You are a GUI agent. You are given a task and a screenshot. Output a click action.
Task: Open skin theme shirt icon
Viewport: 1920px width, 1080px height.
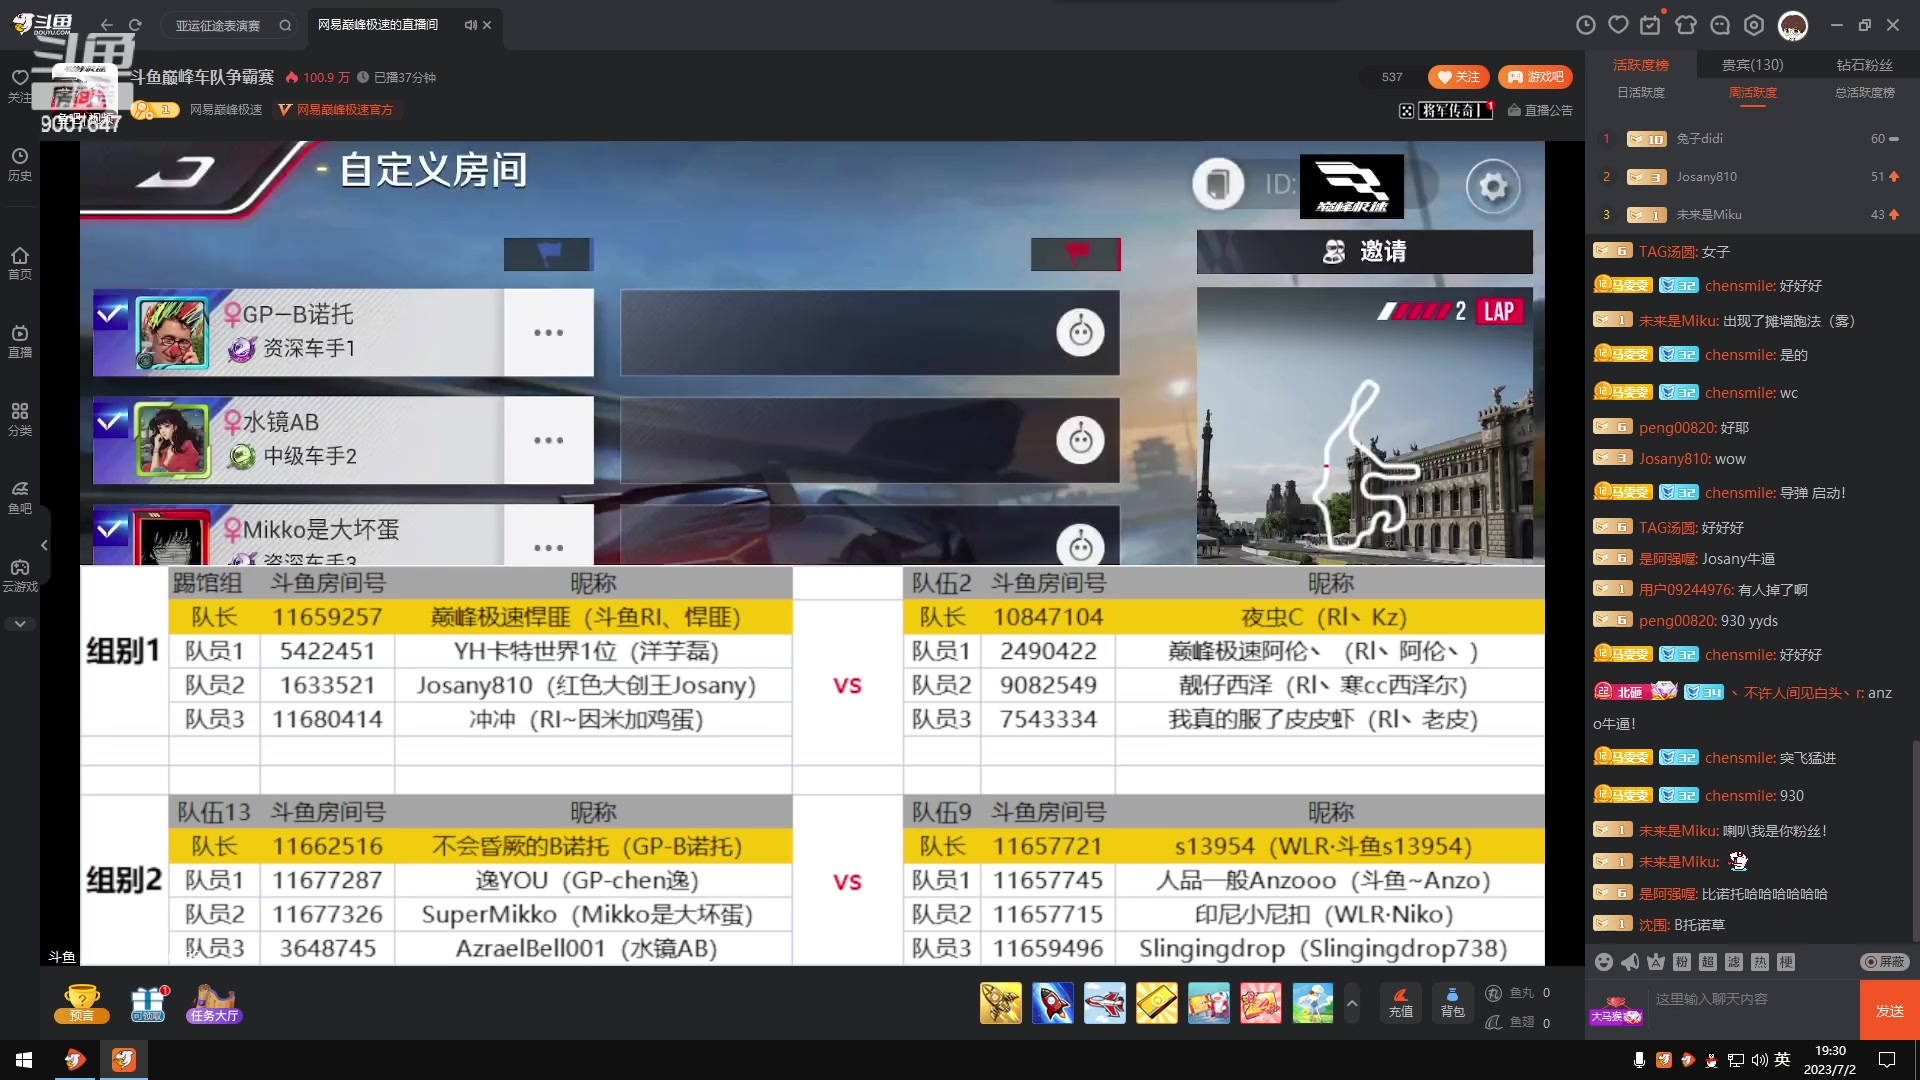click(1686, 25)
